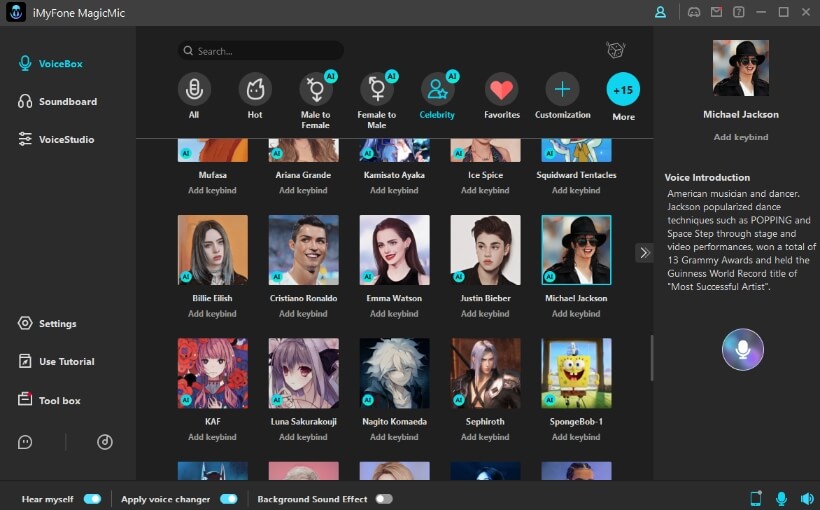Add keybind for Ariana Grande
This screenshot has height=510, width=820.
pos(303,190)
